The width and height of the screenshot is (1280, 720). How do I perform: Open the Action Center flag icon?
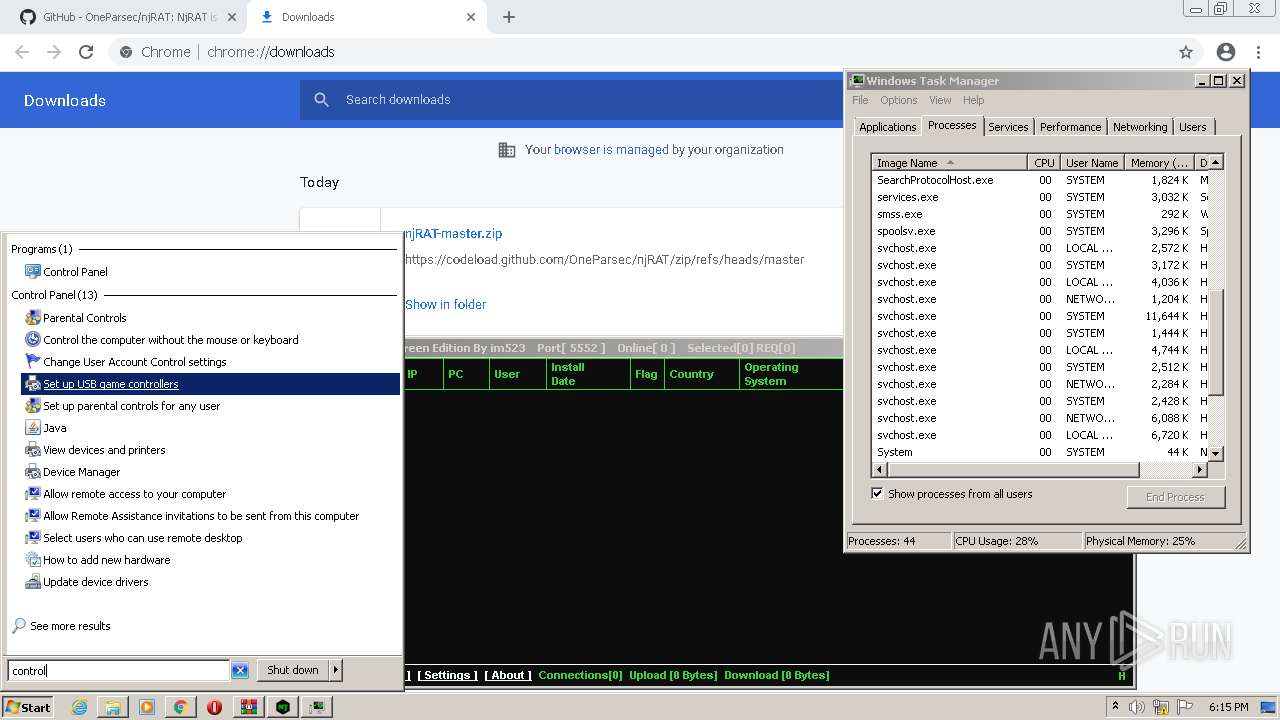pyautogui.click(x=1185, y=707)
